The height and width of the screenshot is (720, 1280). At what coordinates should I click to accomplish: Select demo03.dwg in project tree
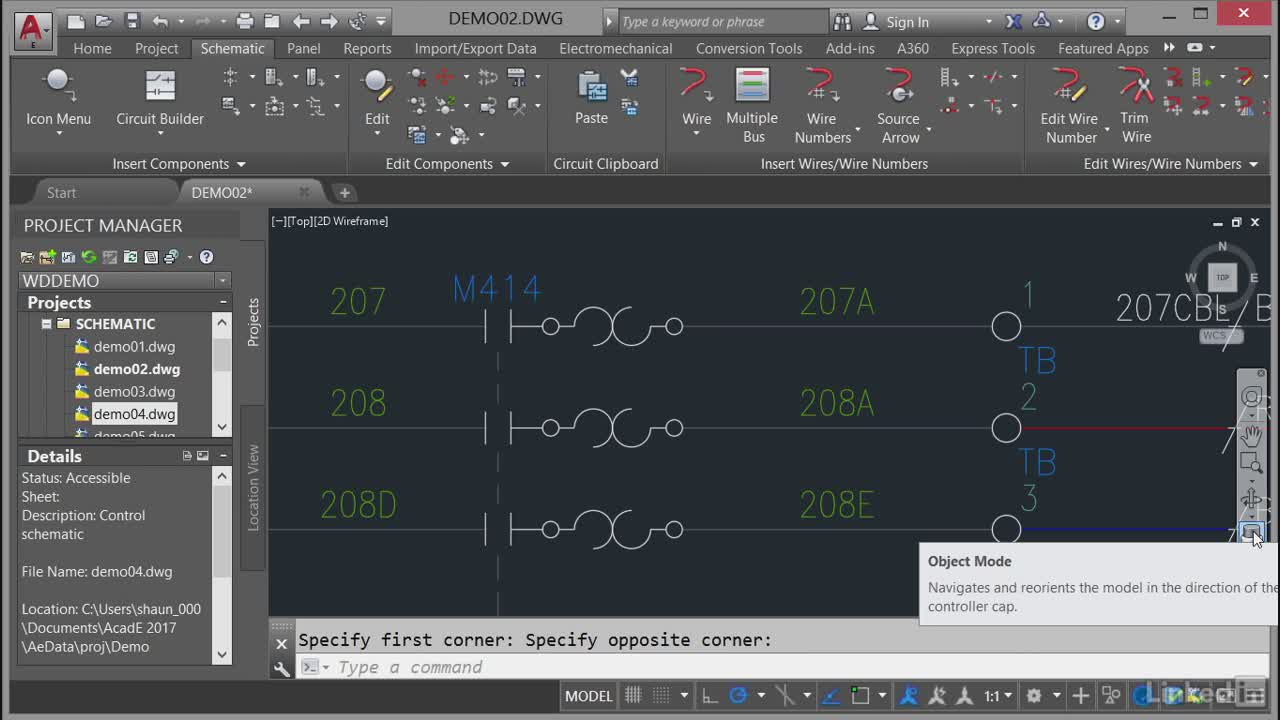tap(134, 392)
